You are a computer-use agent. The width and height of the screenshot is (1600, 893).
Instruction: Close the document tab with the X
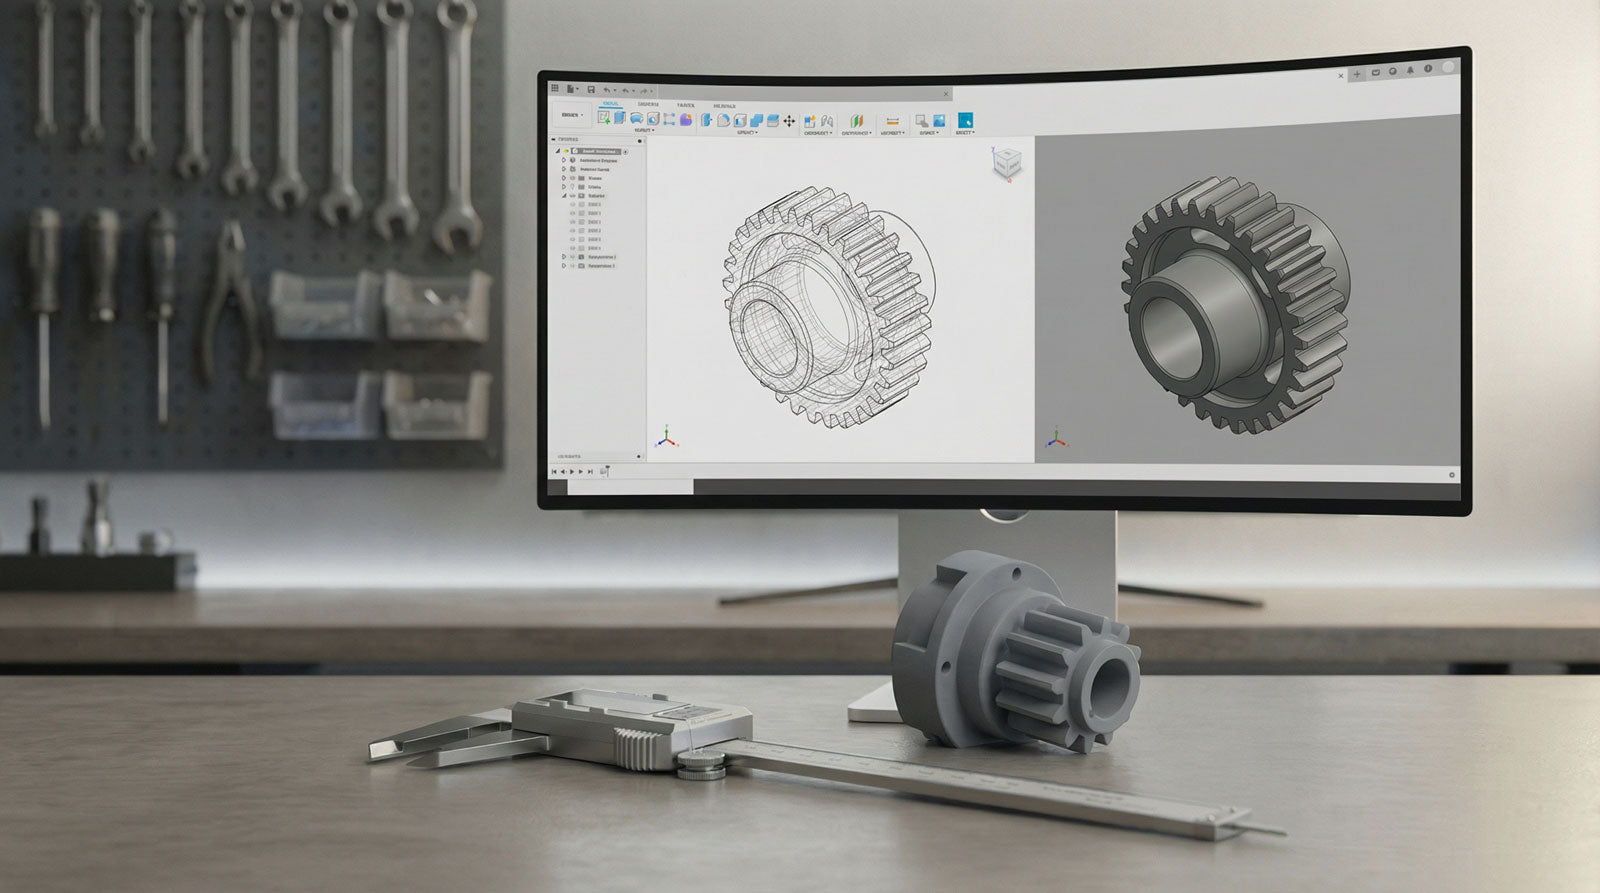click(x=1341, y=76)
